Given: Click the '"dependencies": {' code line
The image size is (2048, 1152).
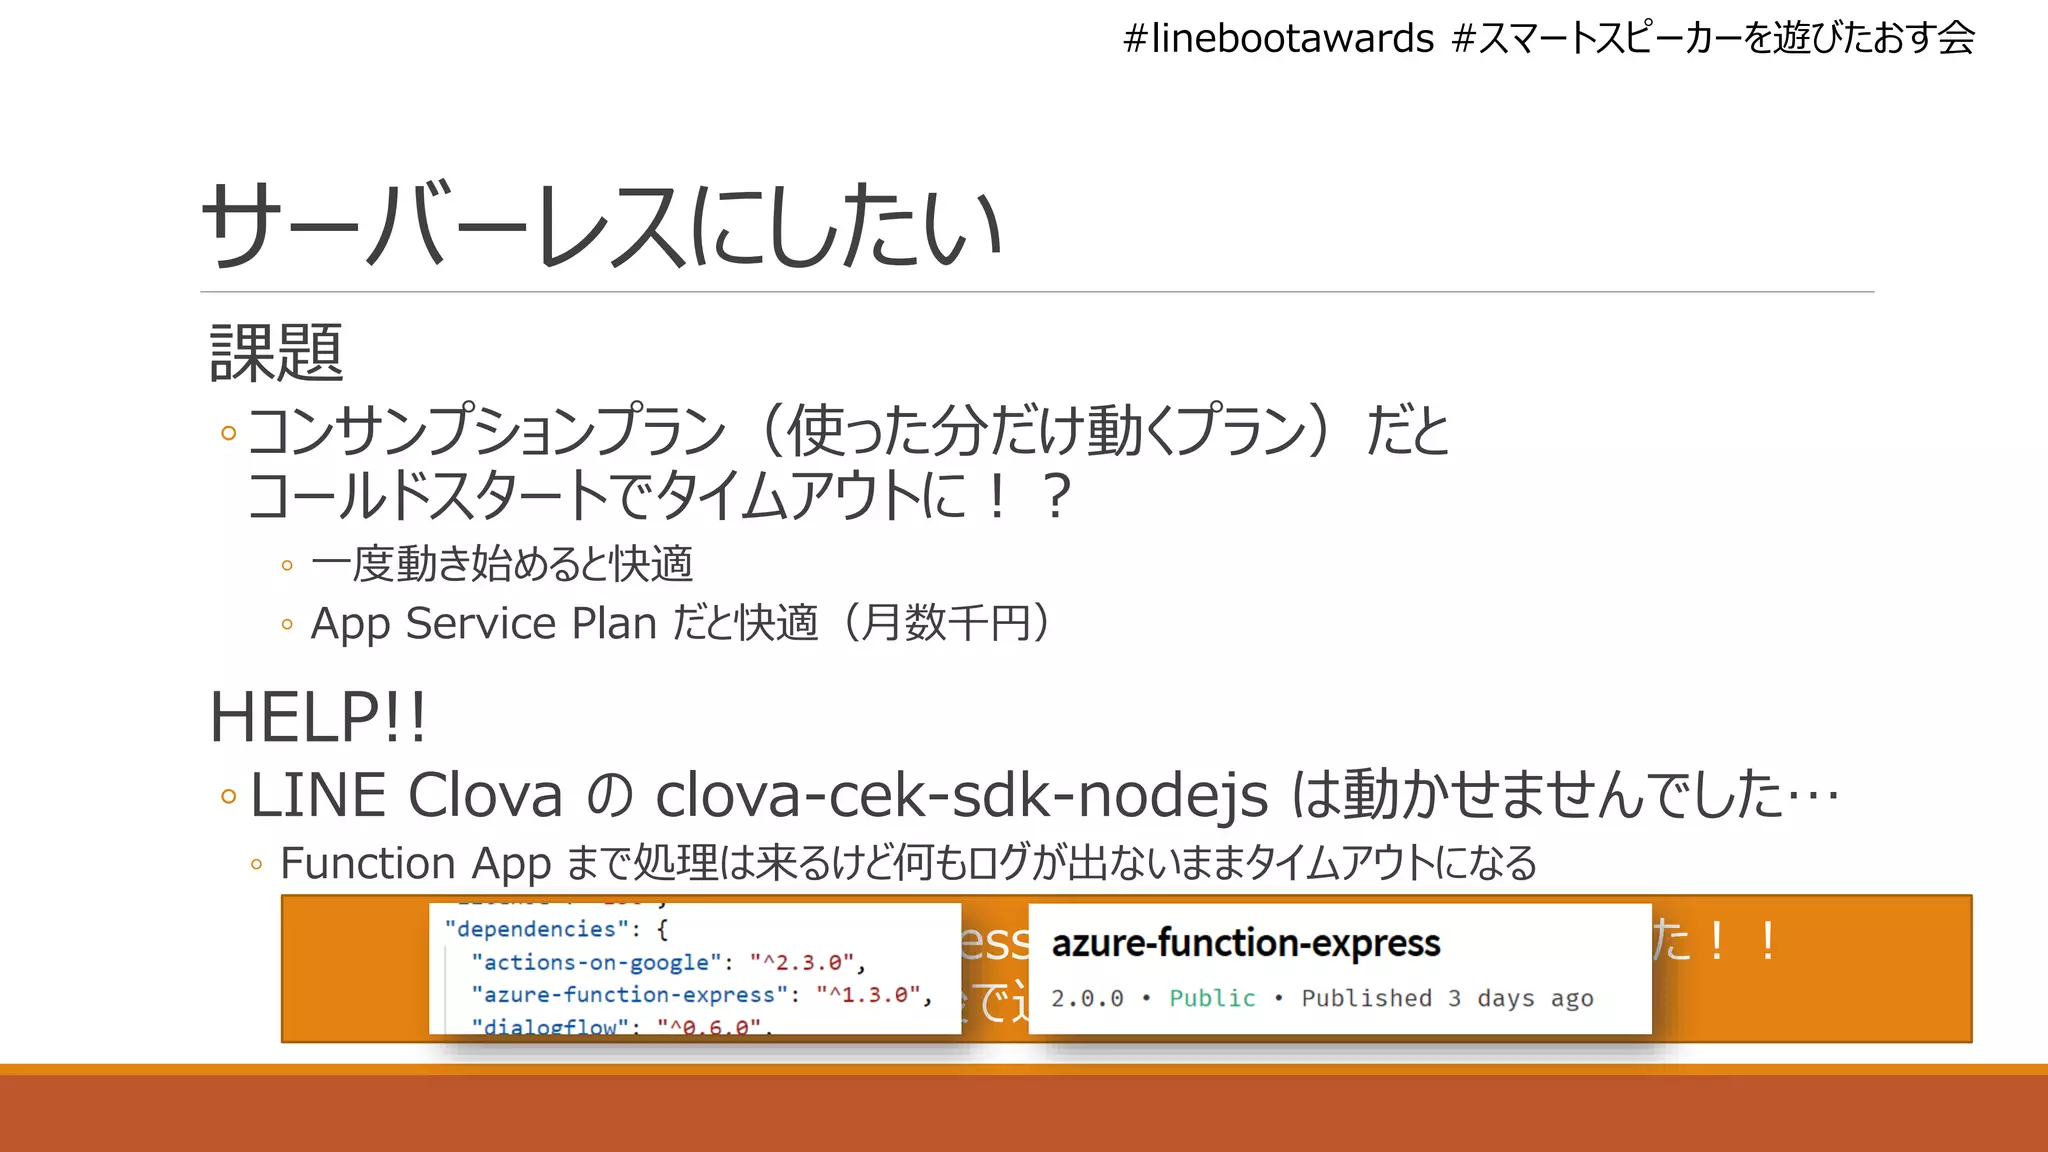Looking at the screenshot, I should coord(556,929).
